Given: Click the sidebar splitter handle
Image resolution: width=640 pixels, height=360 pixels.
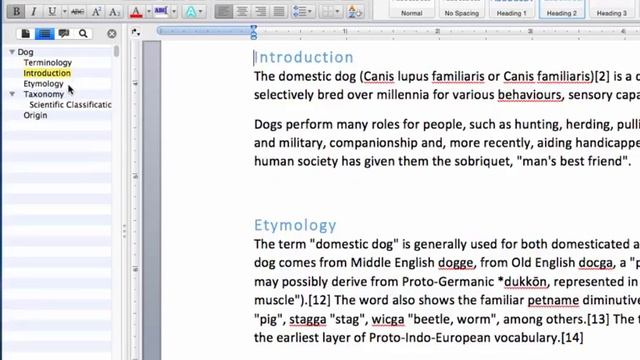Looking at the screenshot, I should pyautogui.click(x=124, y=231).
